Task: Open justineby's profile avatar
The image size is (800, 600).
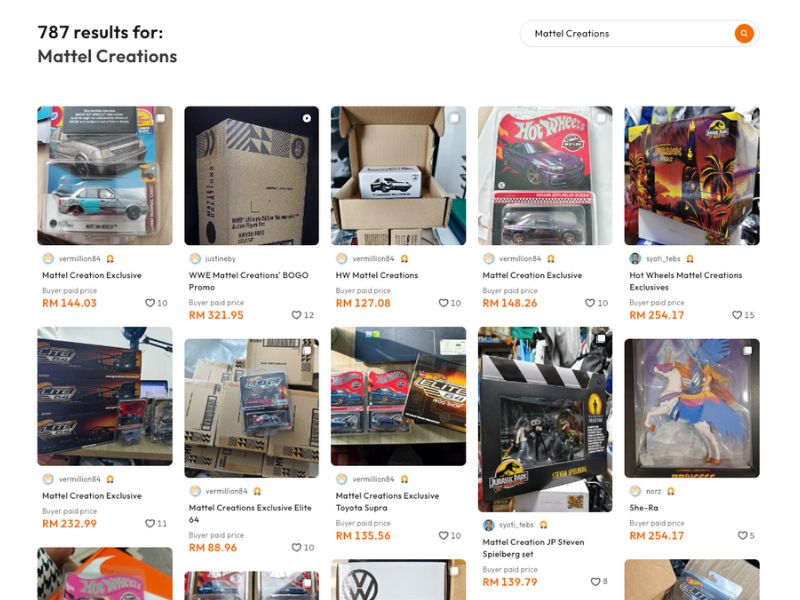Action: (195, 258)
